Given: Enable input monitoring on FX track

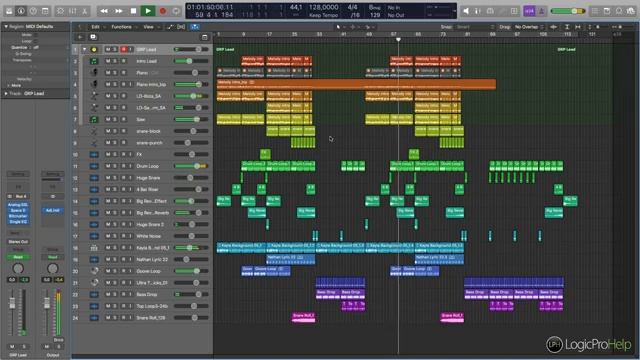Looking at the screenshot, I should tap(131, 155).
